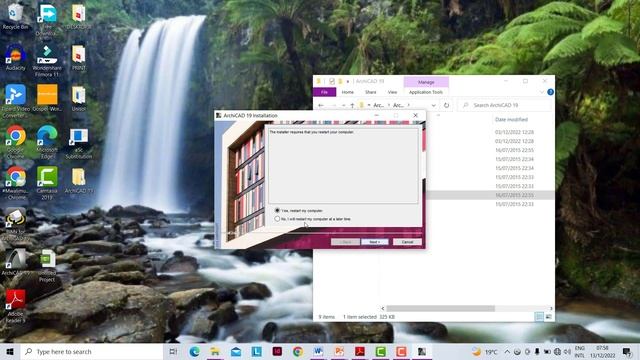The width and height of the screenshot is (640, 360).
Task: Open Microsoft Edge from the taskbar
Action: click(x=195, y=351)
